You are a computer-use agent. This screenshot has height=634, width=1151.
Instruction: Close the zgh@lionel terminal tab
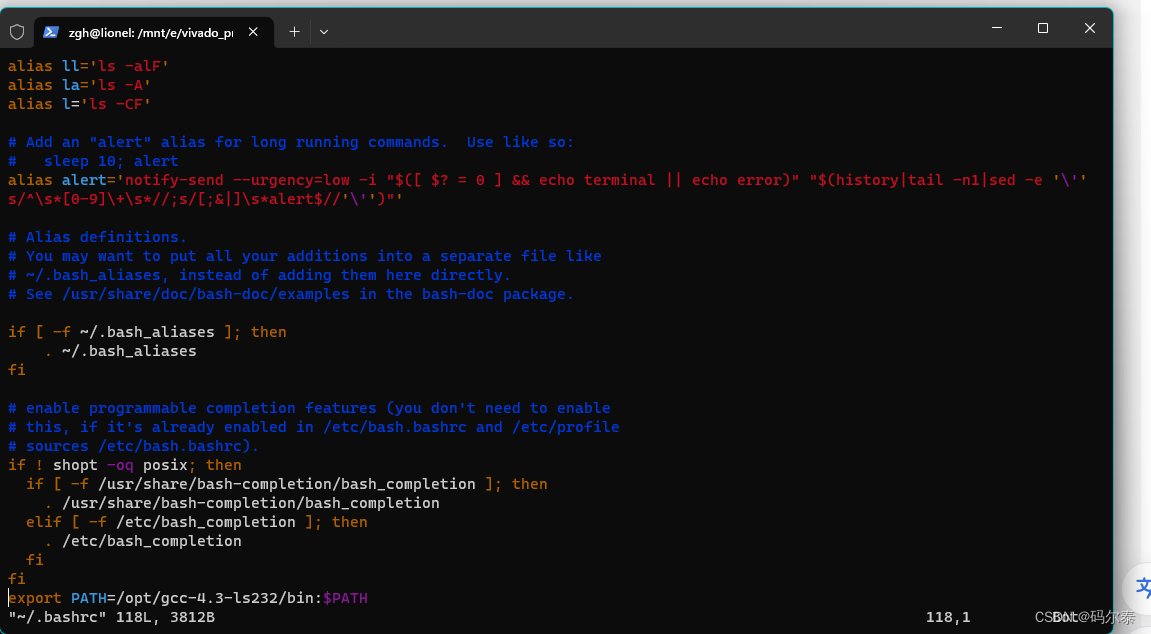click(253, 31)
